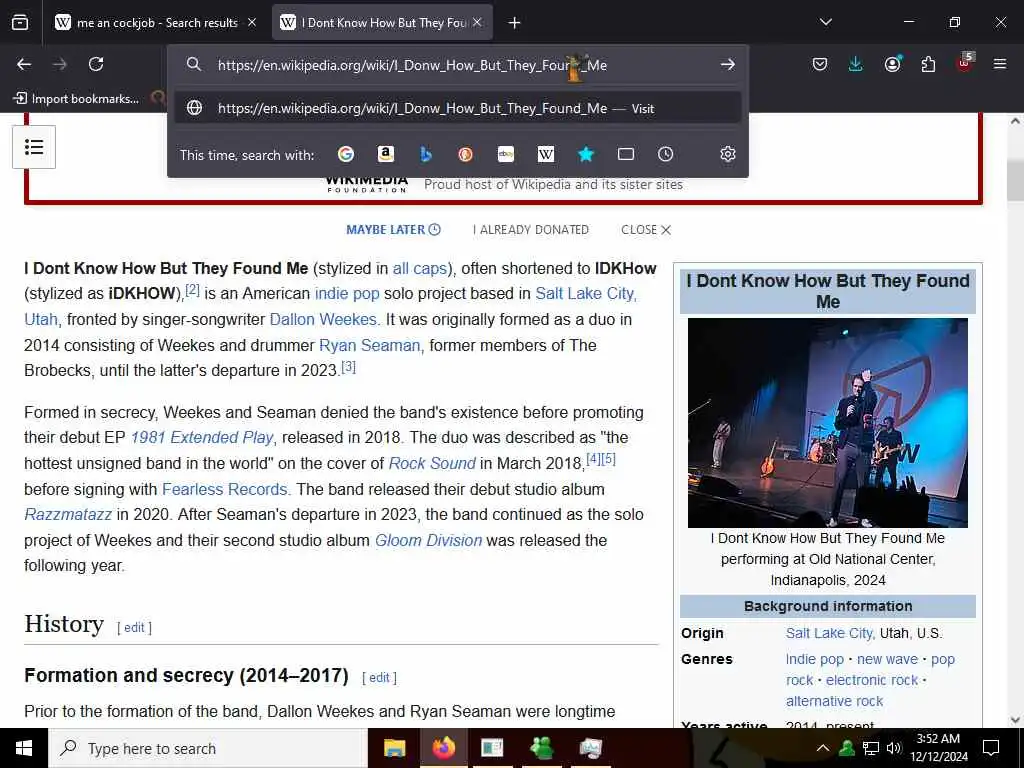Toggle the Wikipedia table of contents
The image size is (1024, 768).
pos(34,147)
